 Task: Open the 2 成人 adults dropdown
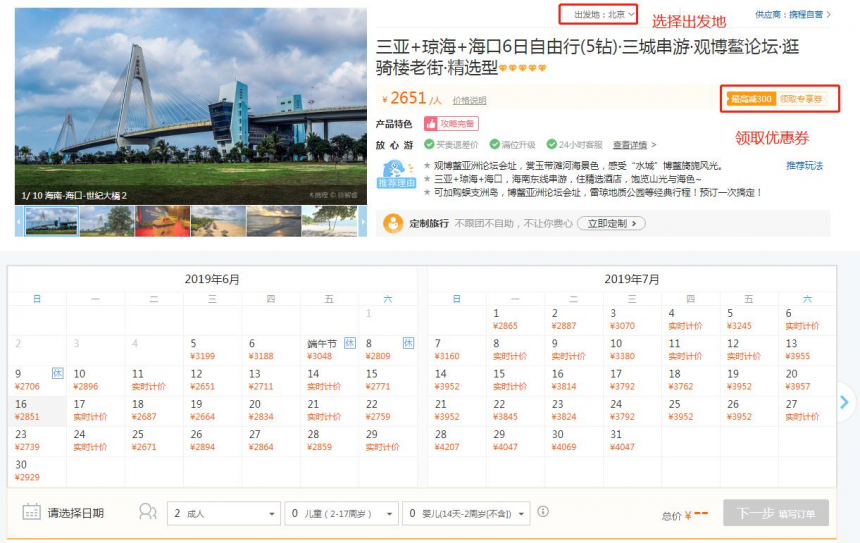click(224, 513)
